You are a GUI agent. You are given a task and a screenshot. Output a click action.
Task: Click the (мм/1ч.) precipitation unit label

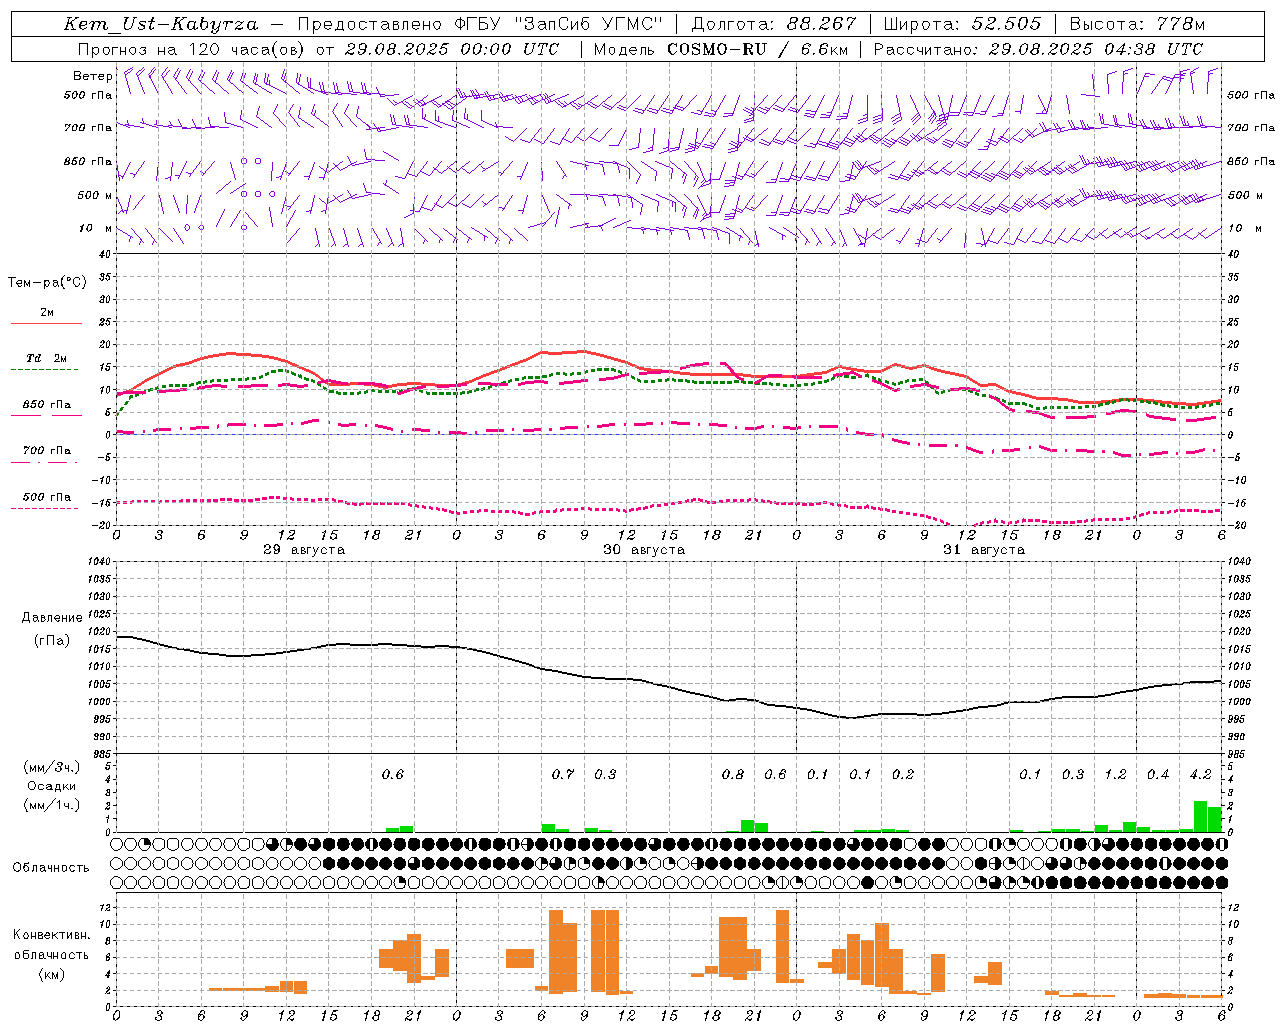click(51, 805)
